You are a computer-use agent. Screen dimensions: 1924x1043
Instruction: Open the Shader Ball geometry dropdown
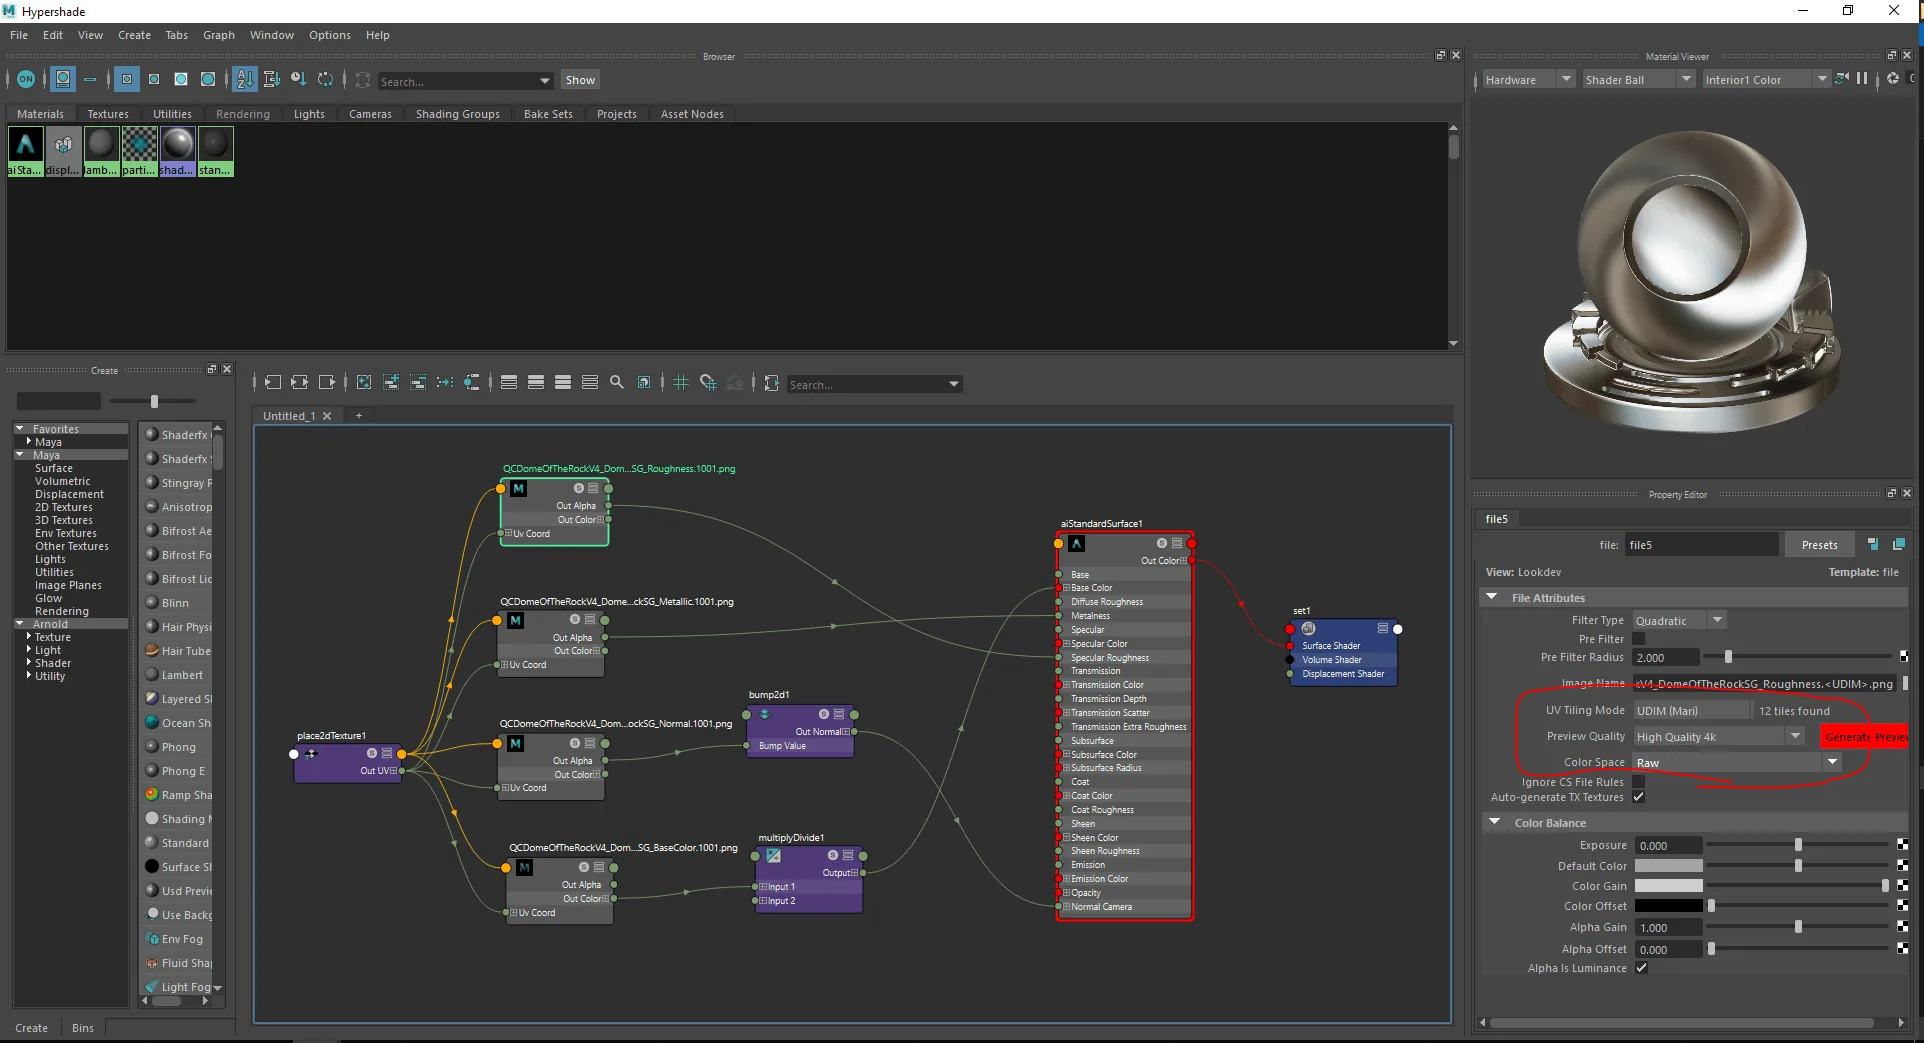click(x=1638, y=79)
